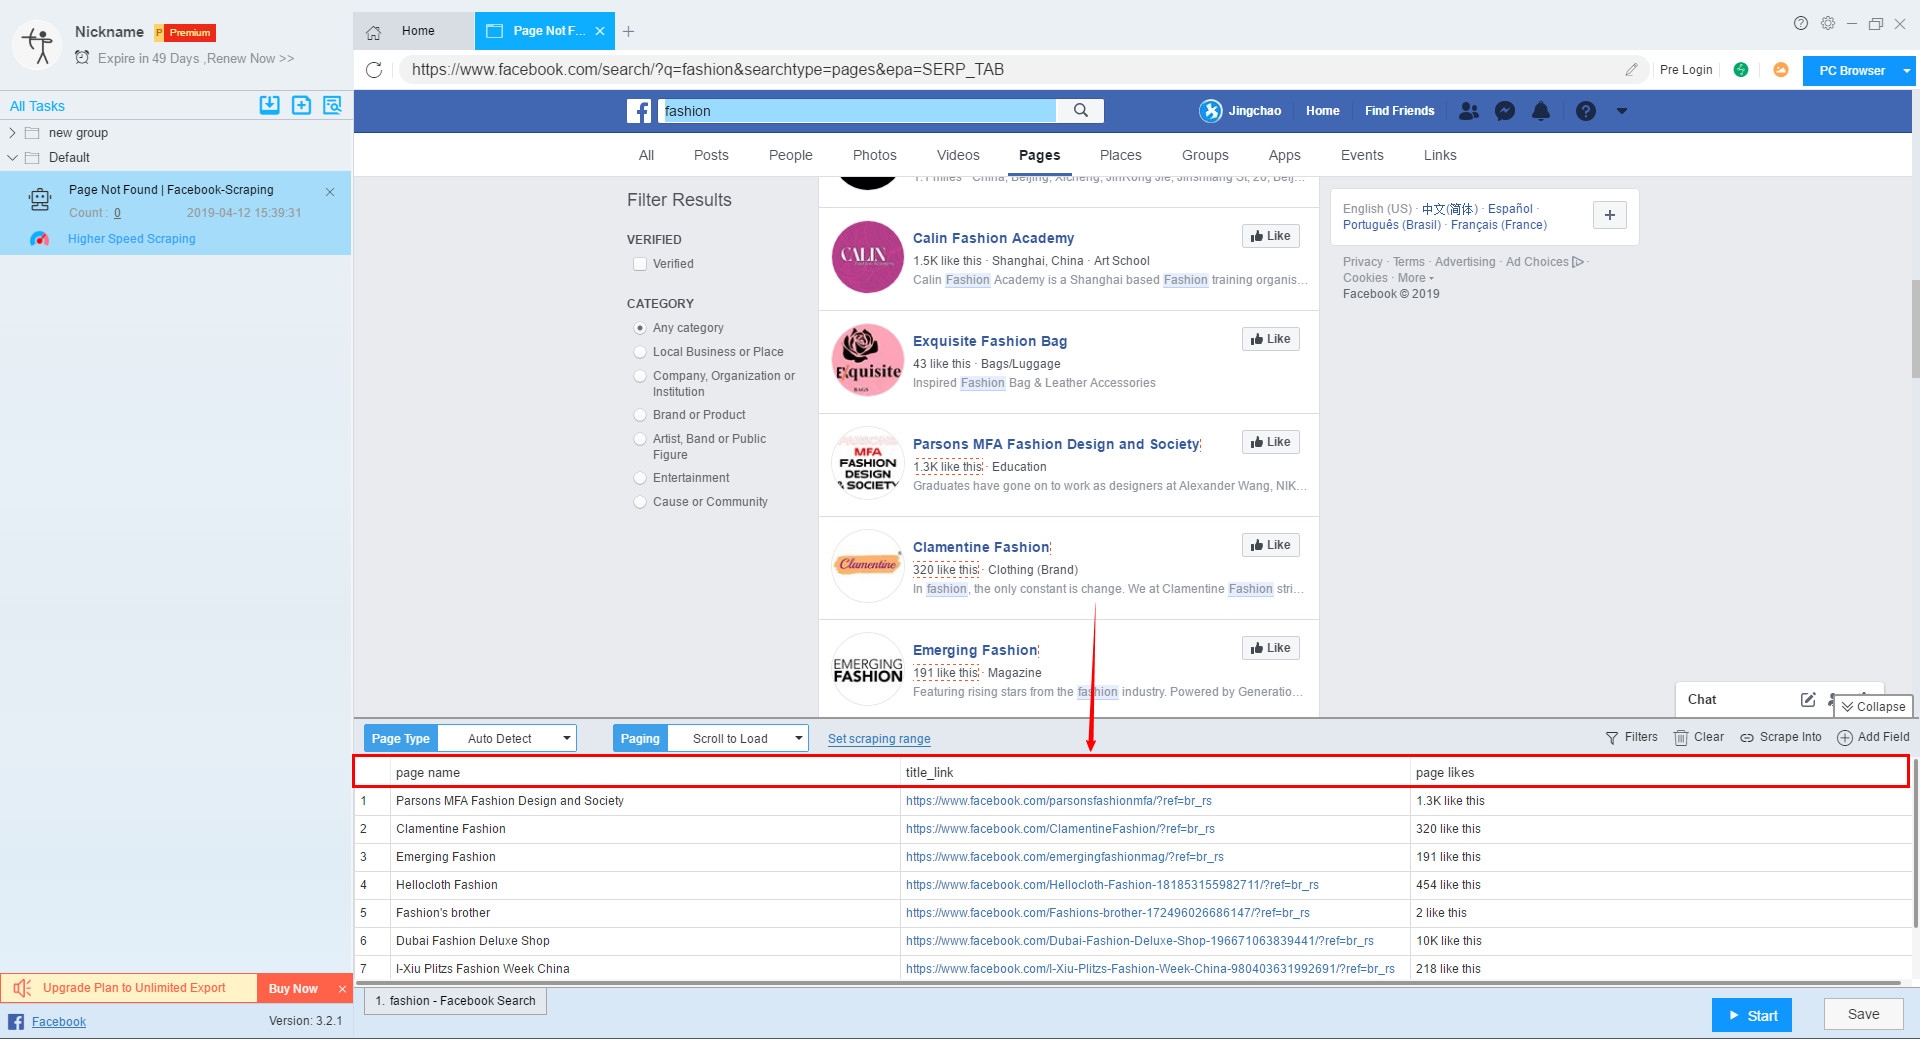1920x1039 pixels.
Task: Open a new browser tab with plus icon
Action: coord(628,32)
